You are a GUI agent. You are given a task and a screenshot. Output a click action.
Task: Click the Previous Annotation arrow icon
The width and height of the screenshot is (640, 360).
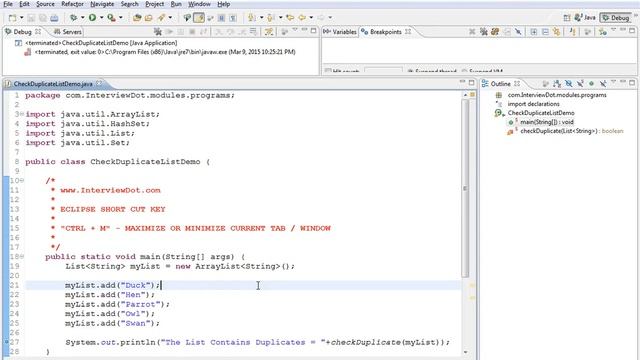(270, 18)
